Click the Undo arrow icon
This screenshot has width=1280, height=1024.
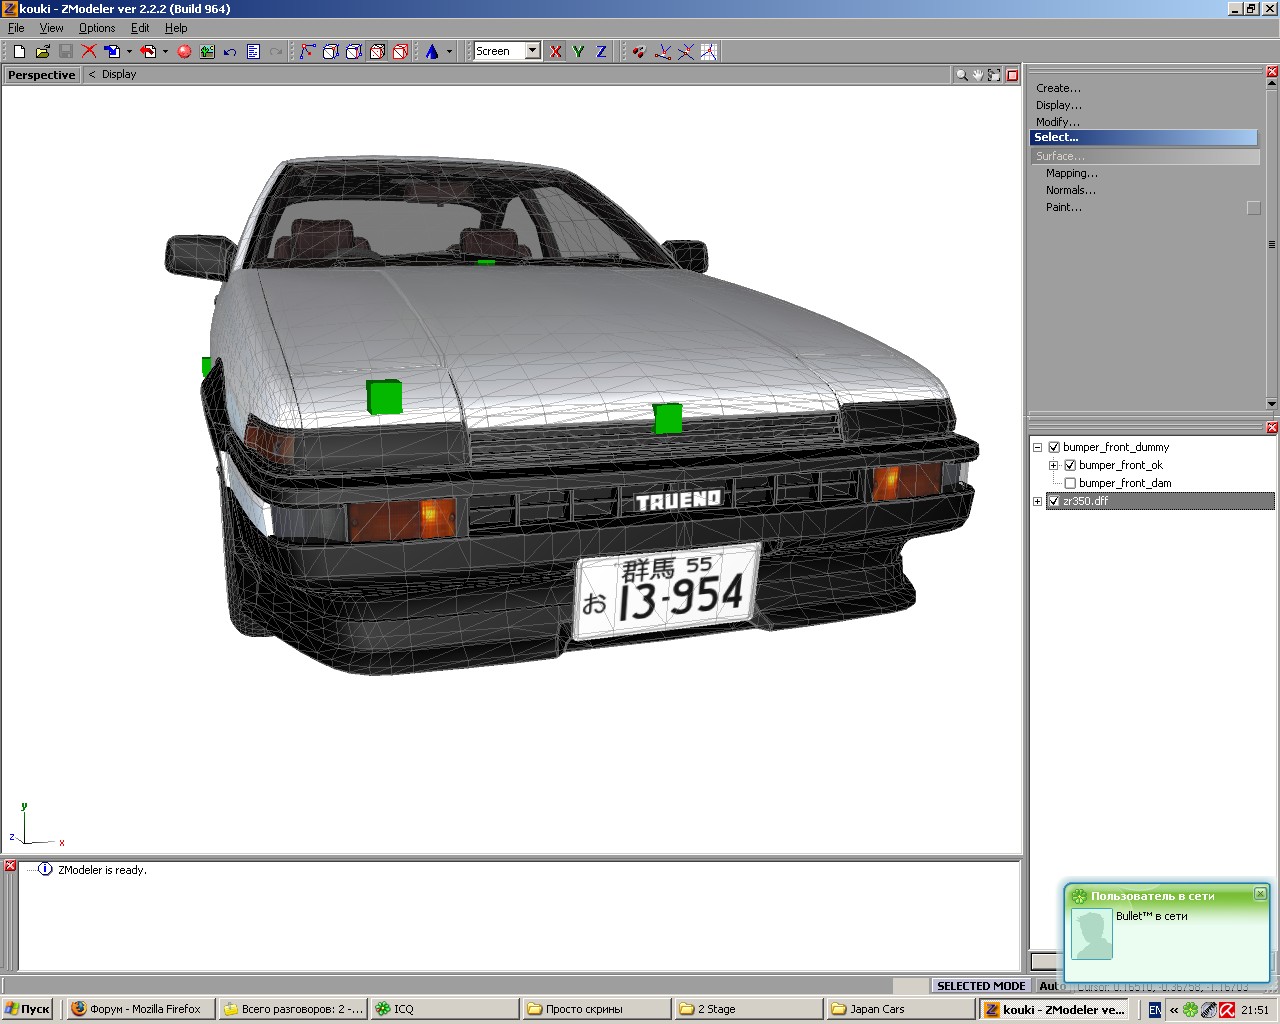230,51
